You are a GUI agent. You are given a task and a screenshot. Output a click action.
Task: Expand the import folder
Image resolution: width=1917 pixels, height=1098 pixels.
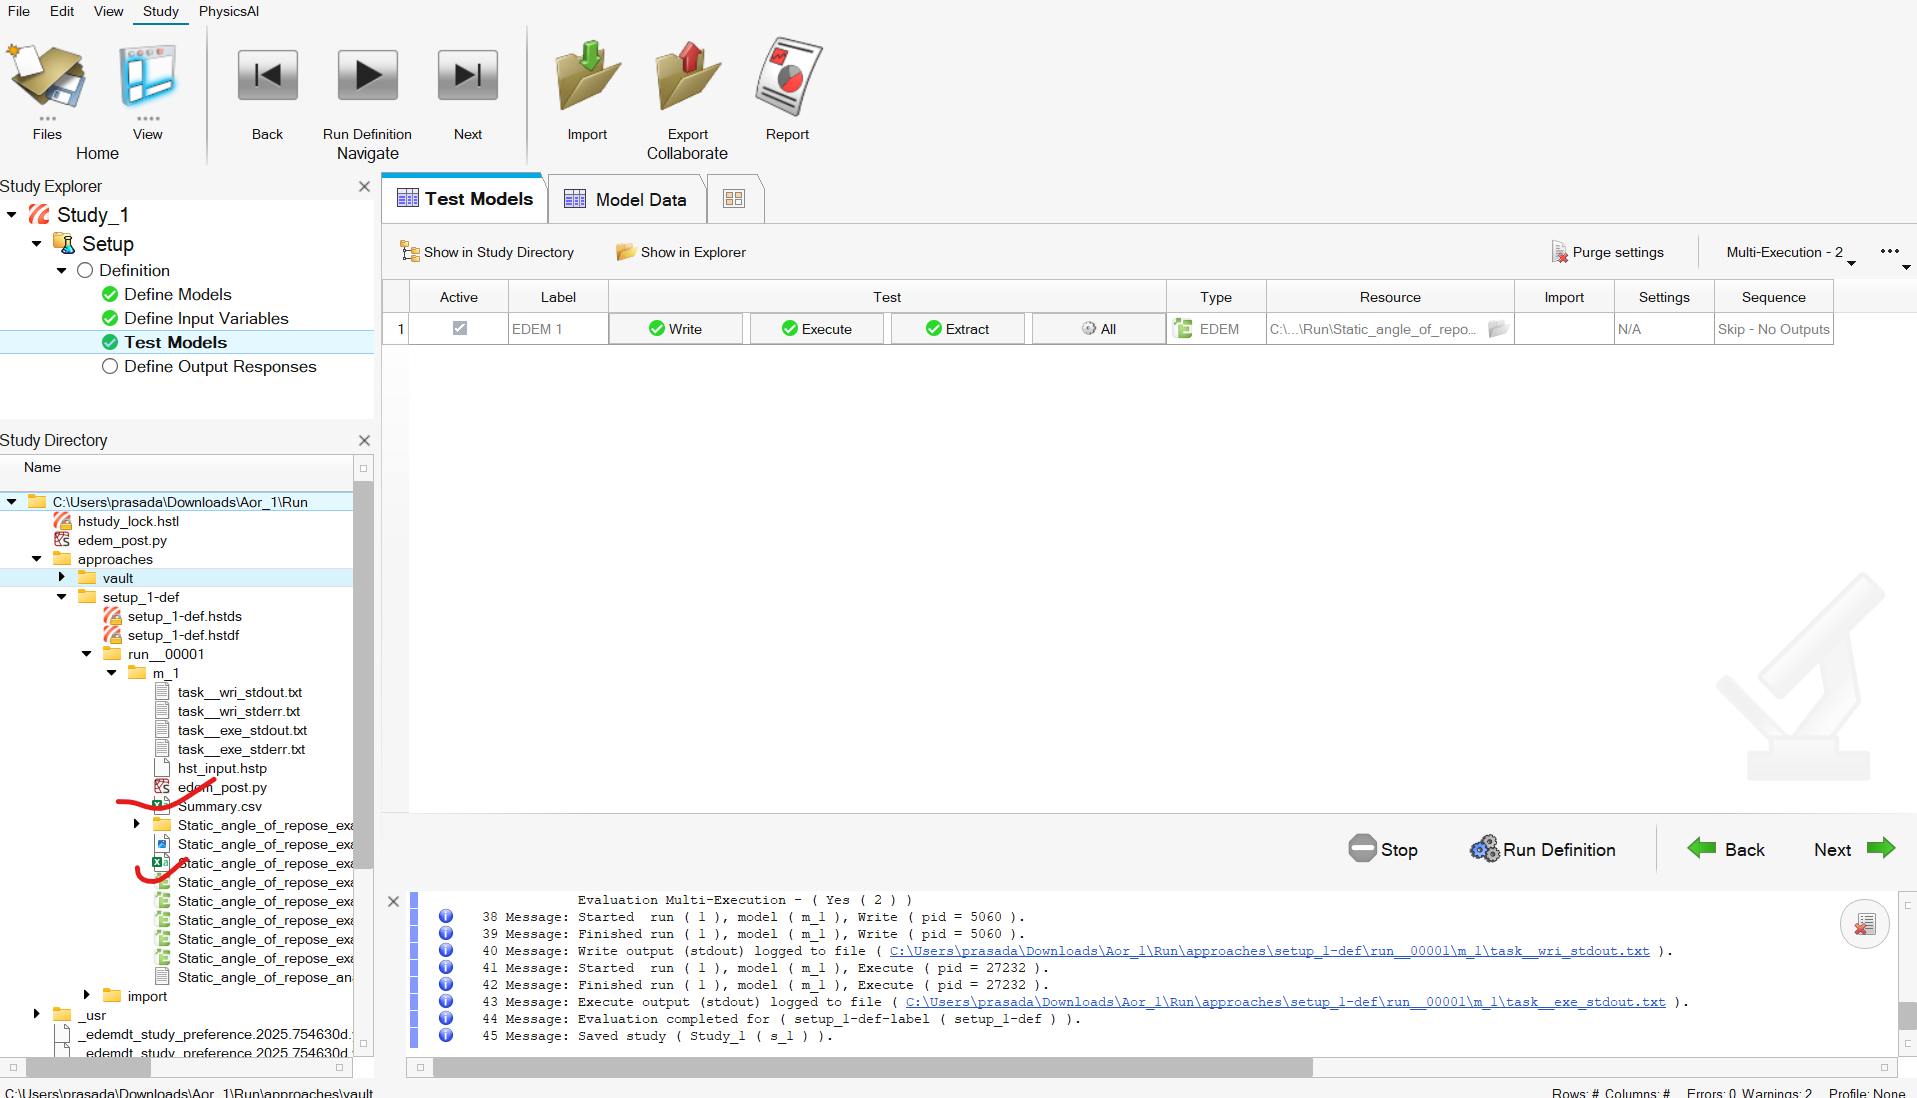86,996
